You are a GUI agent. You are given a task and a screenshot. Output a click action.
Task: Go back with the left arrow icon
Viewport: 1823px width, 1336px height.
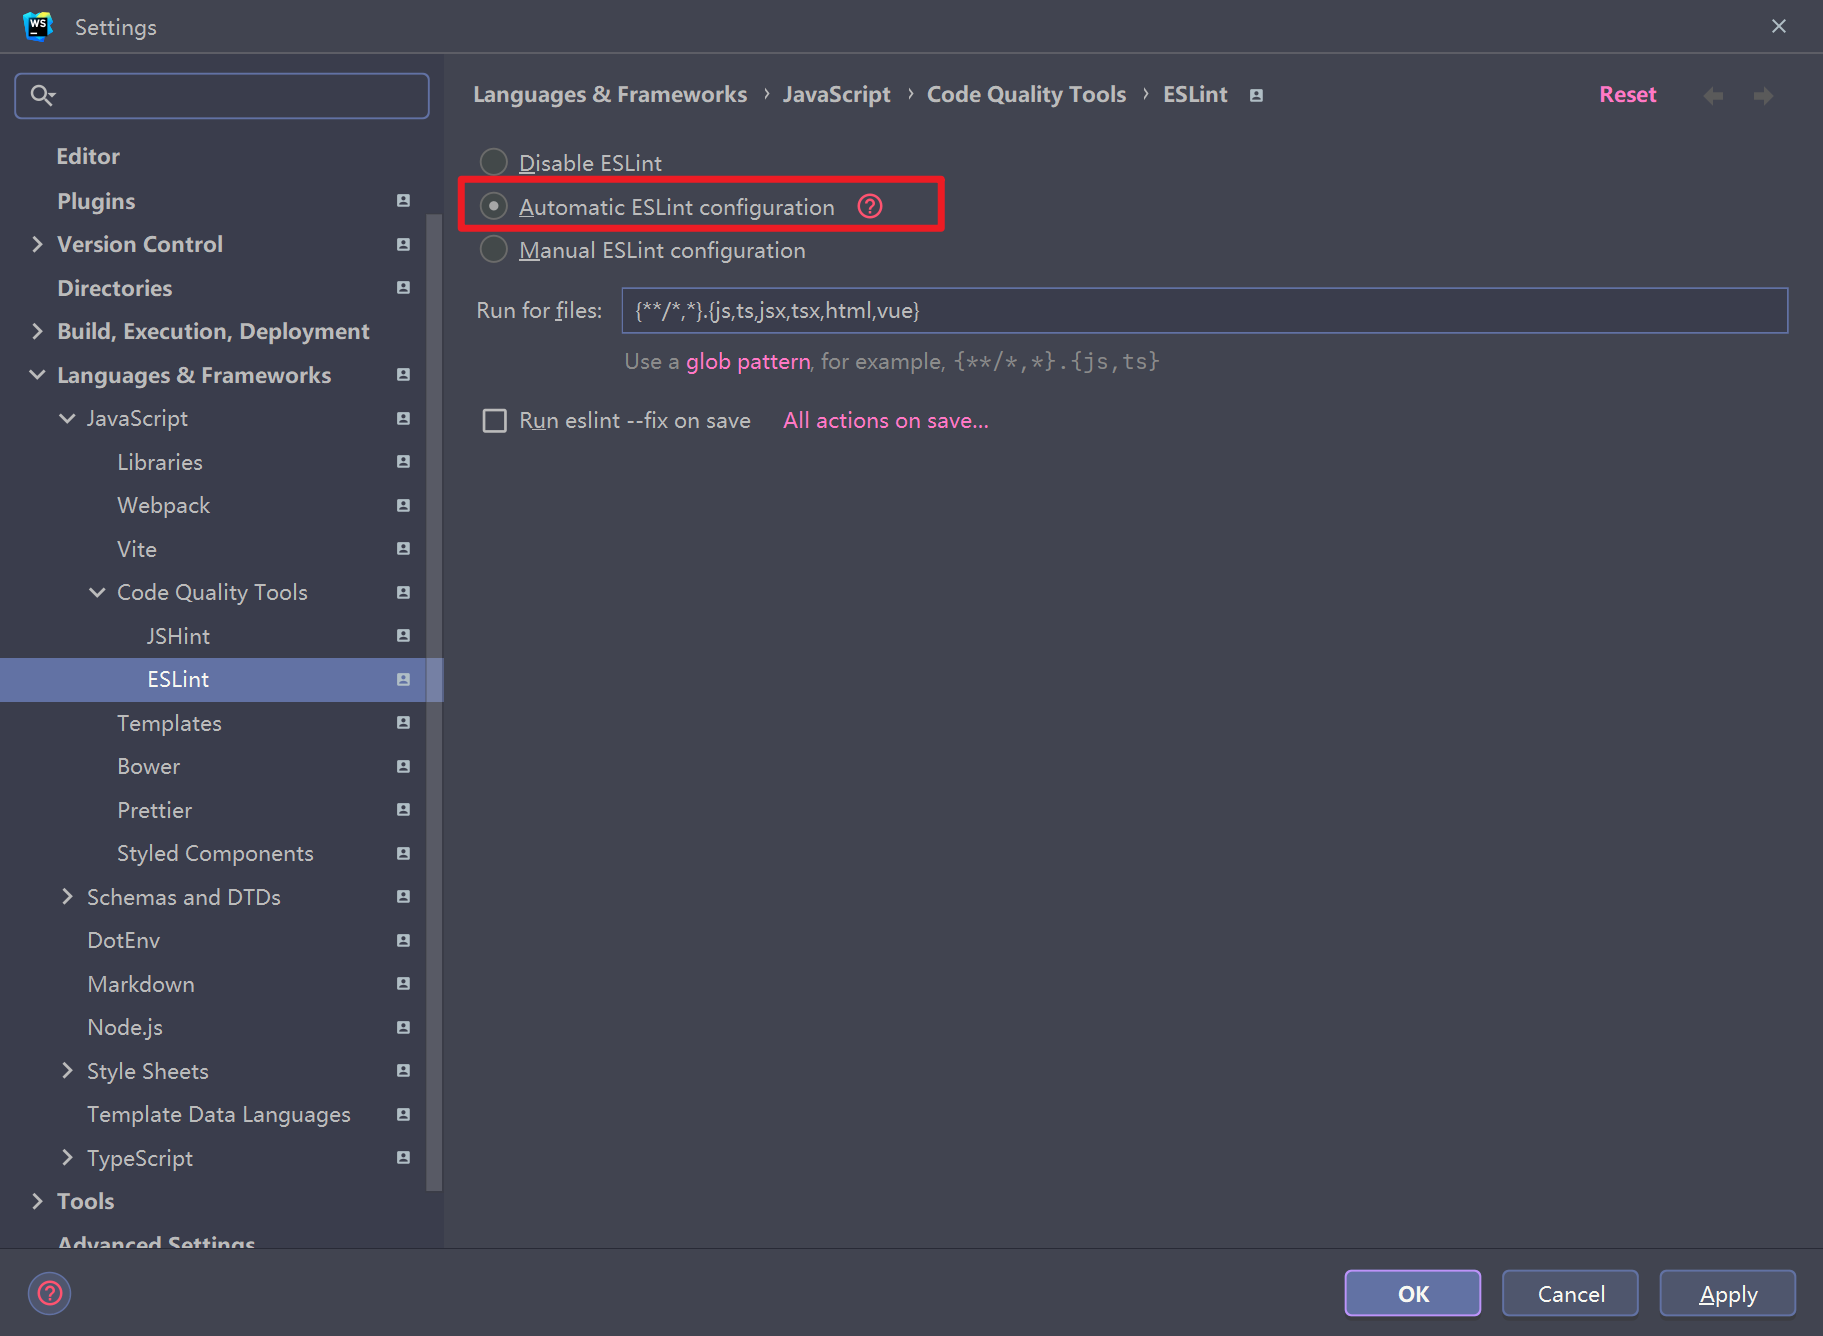(x=1713, y=95)
